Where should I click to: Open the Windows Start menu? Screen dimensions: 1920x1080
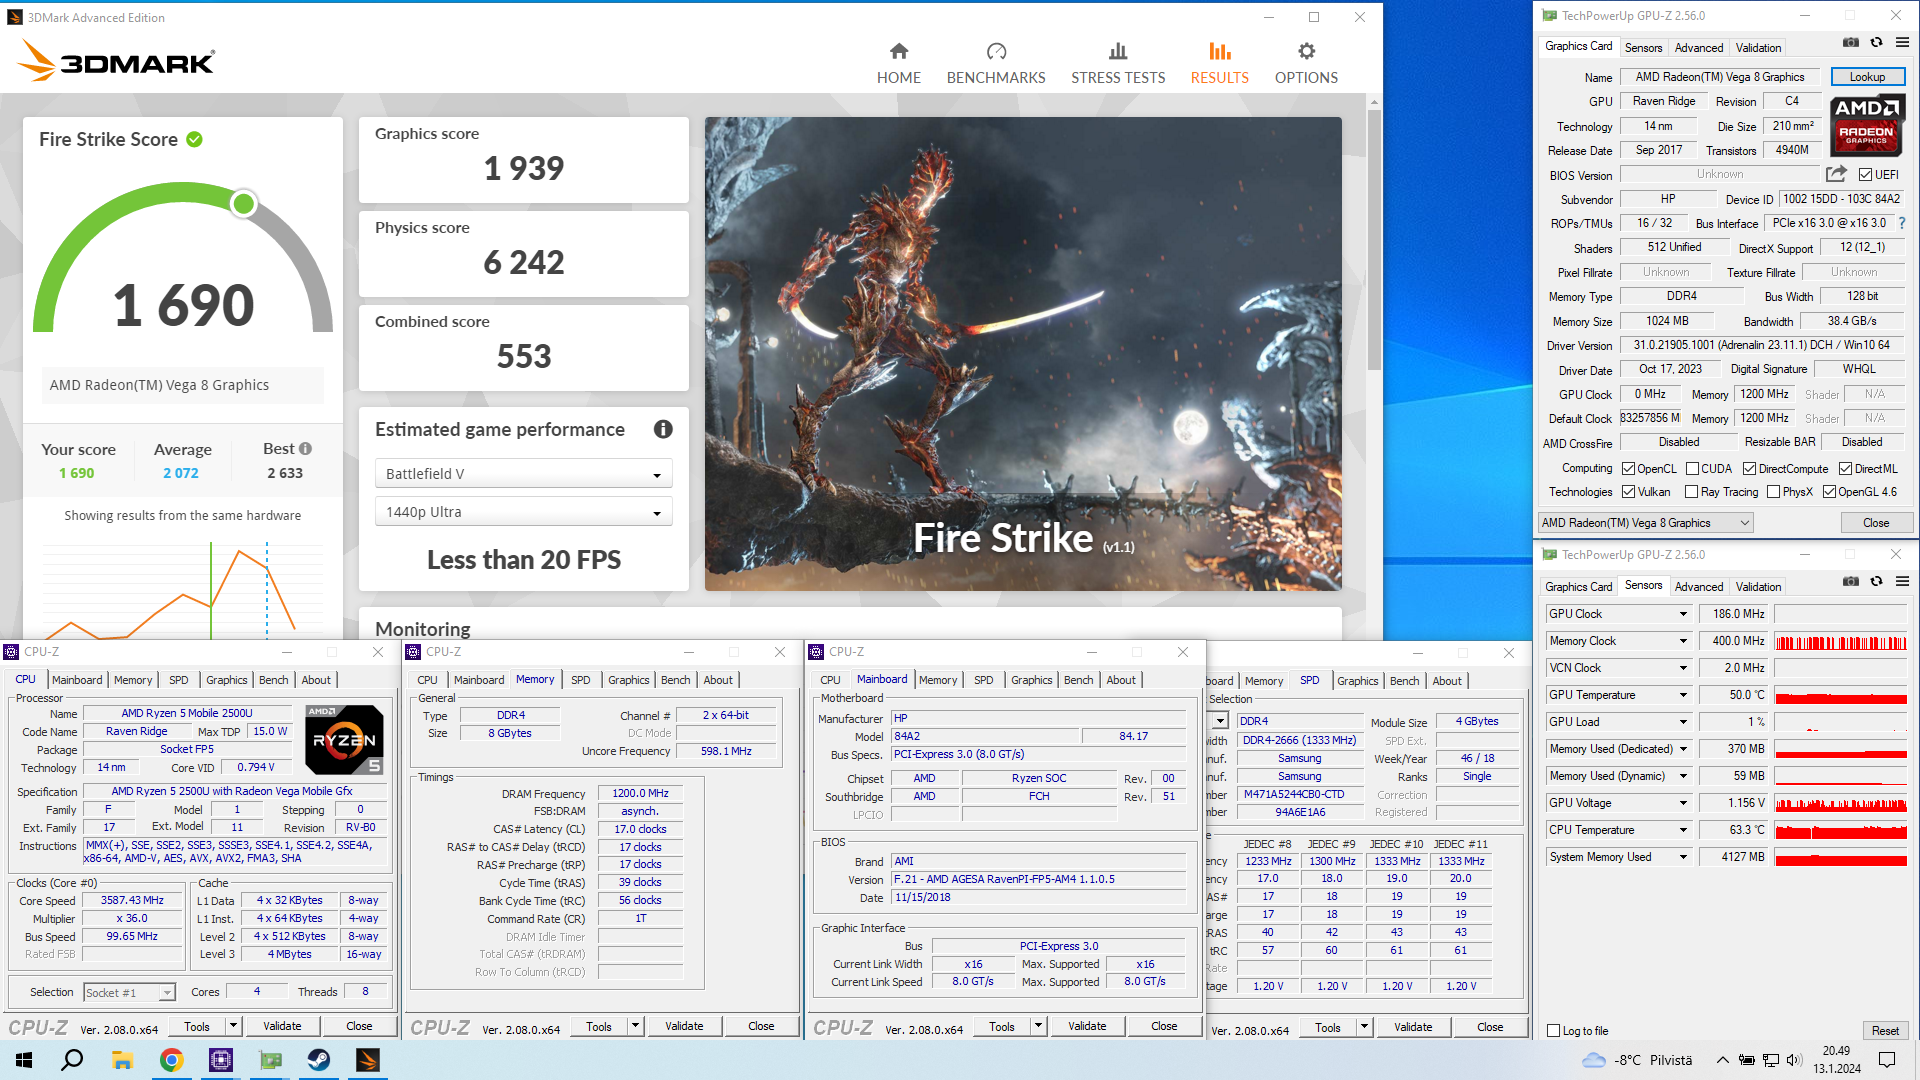[x=24, y=1060]
